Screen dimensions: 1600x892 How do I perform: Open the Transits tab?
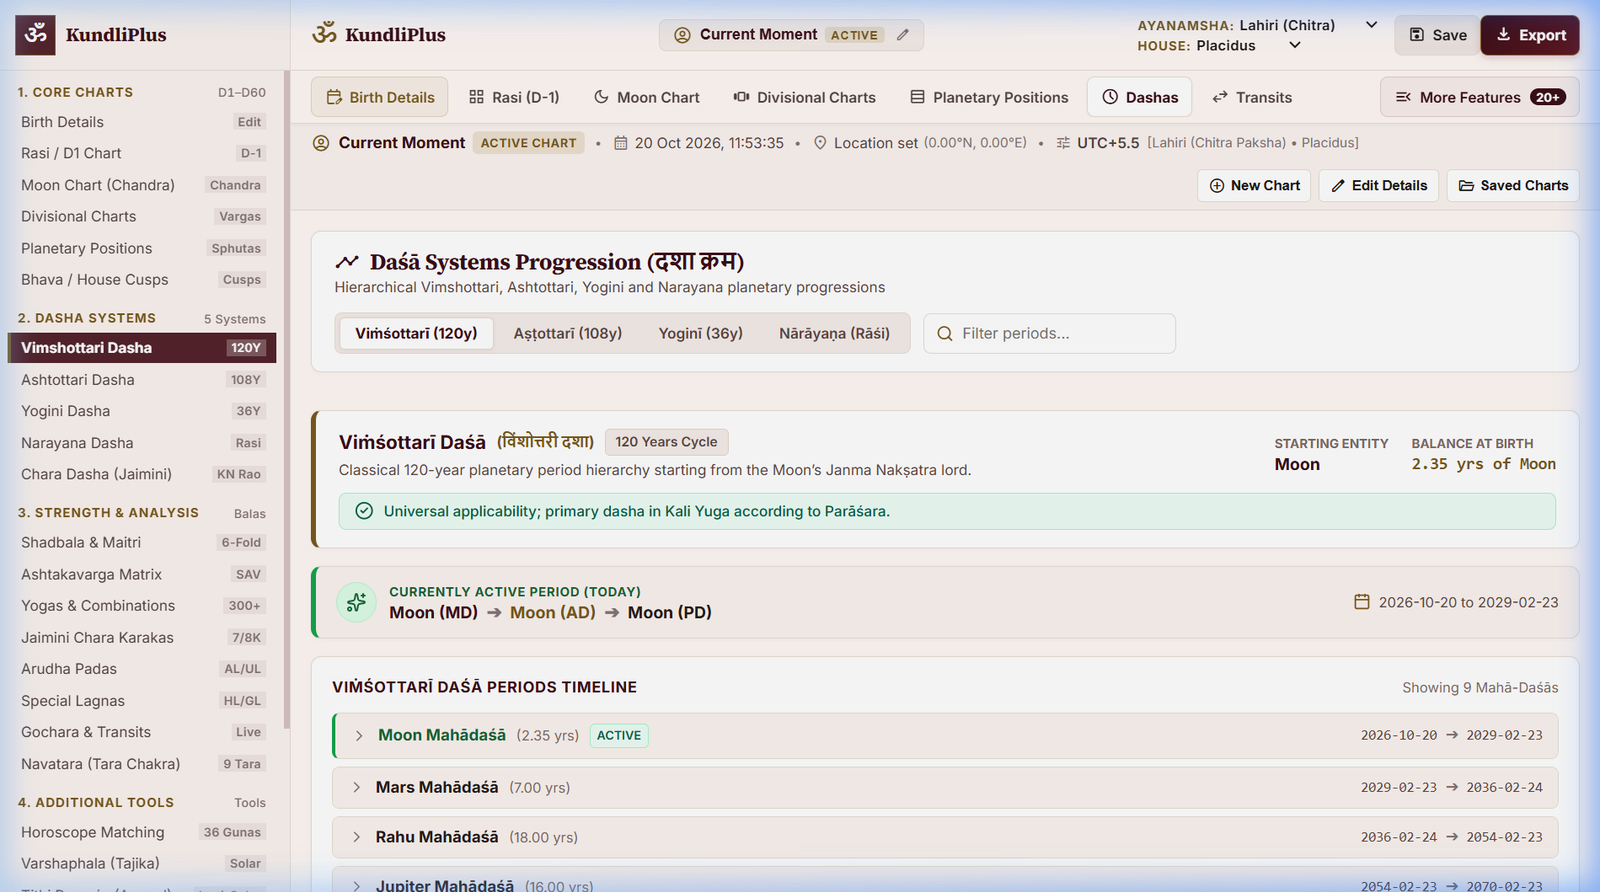tap(1252, 97)
